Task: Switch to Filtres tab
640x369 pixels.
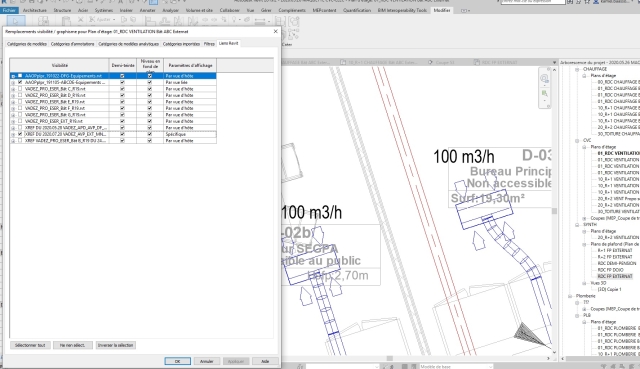Action: click(x=209, y=44)
